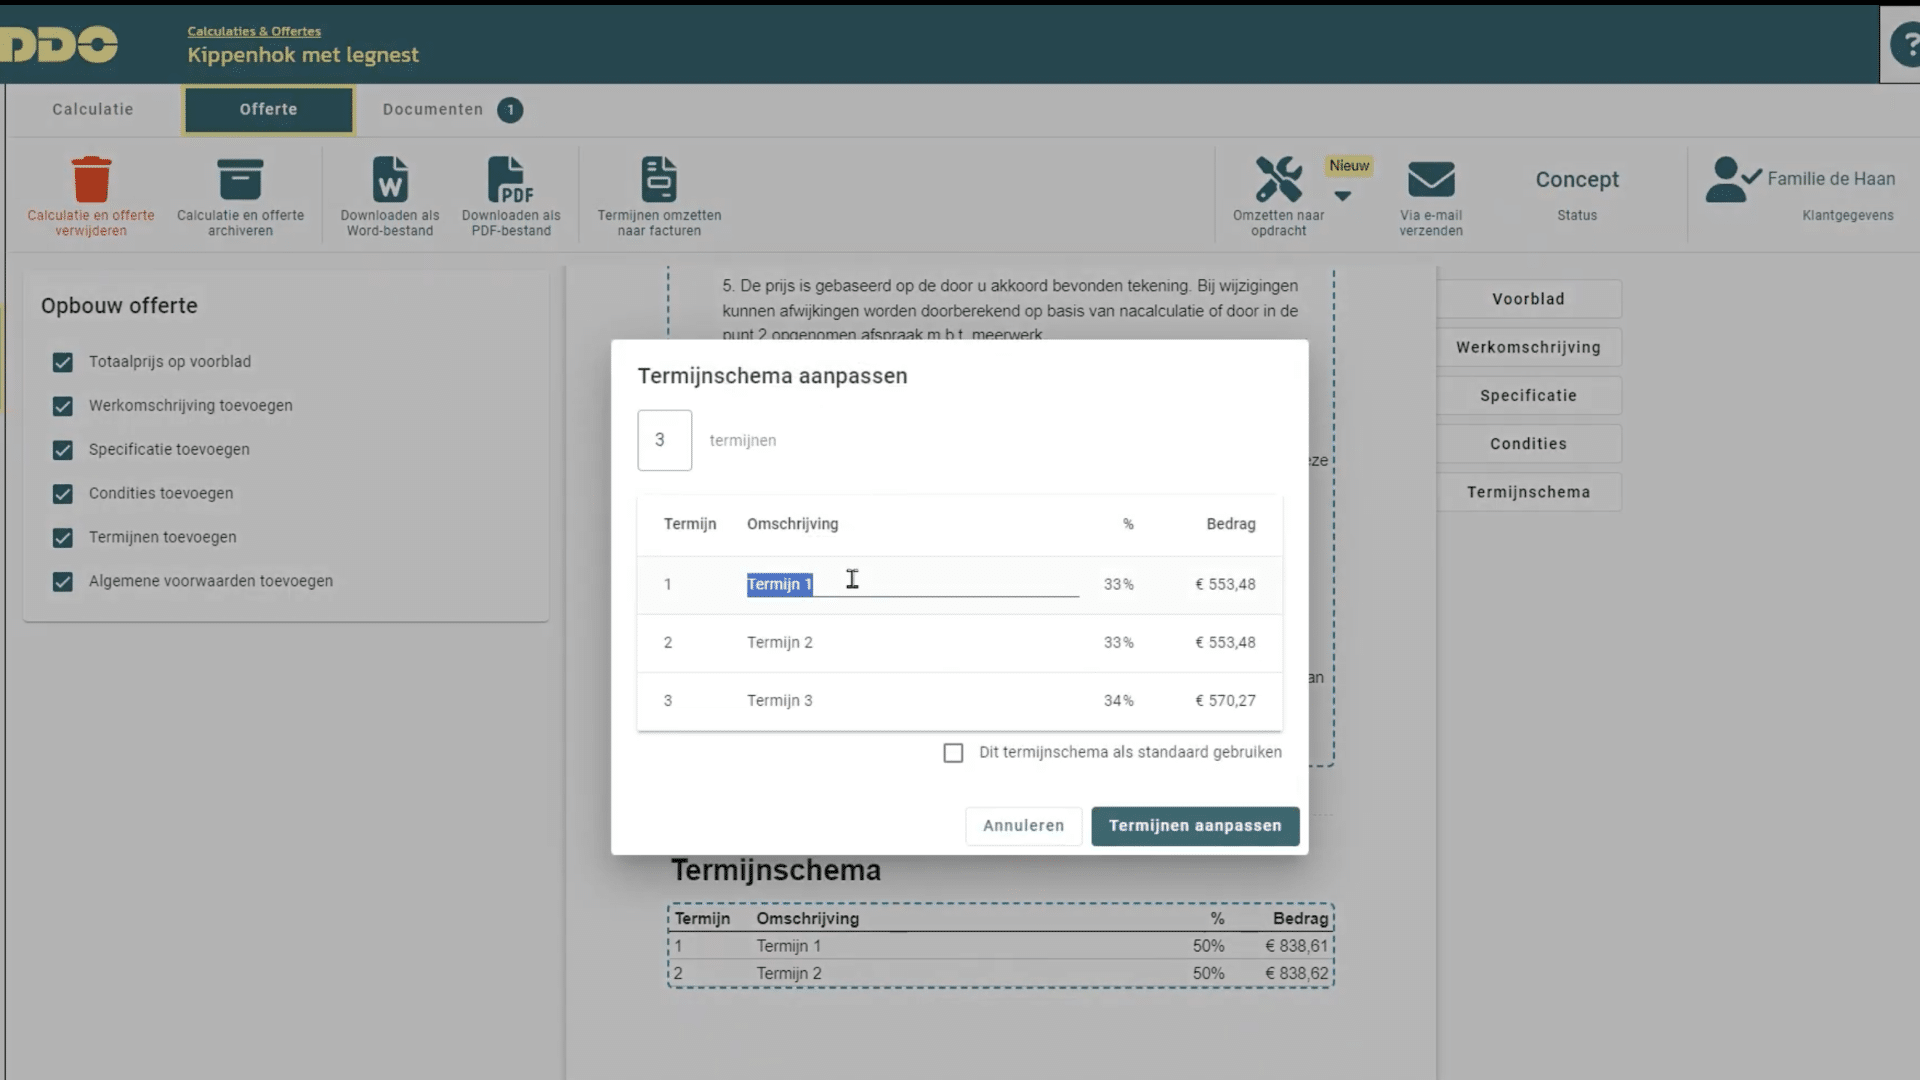Click the archive box icon
Viewport: 1920px width, 1080px height.
(240, 180)
